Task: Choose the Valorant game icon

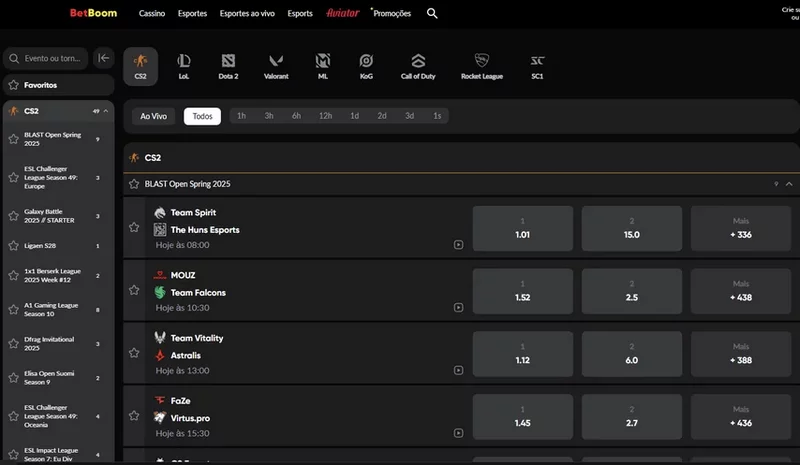Action: (x=275, y=66)
